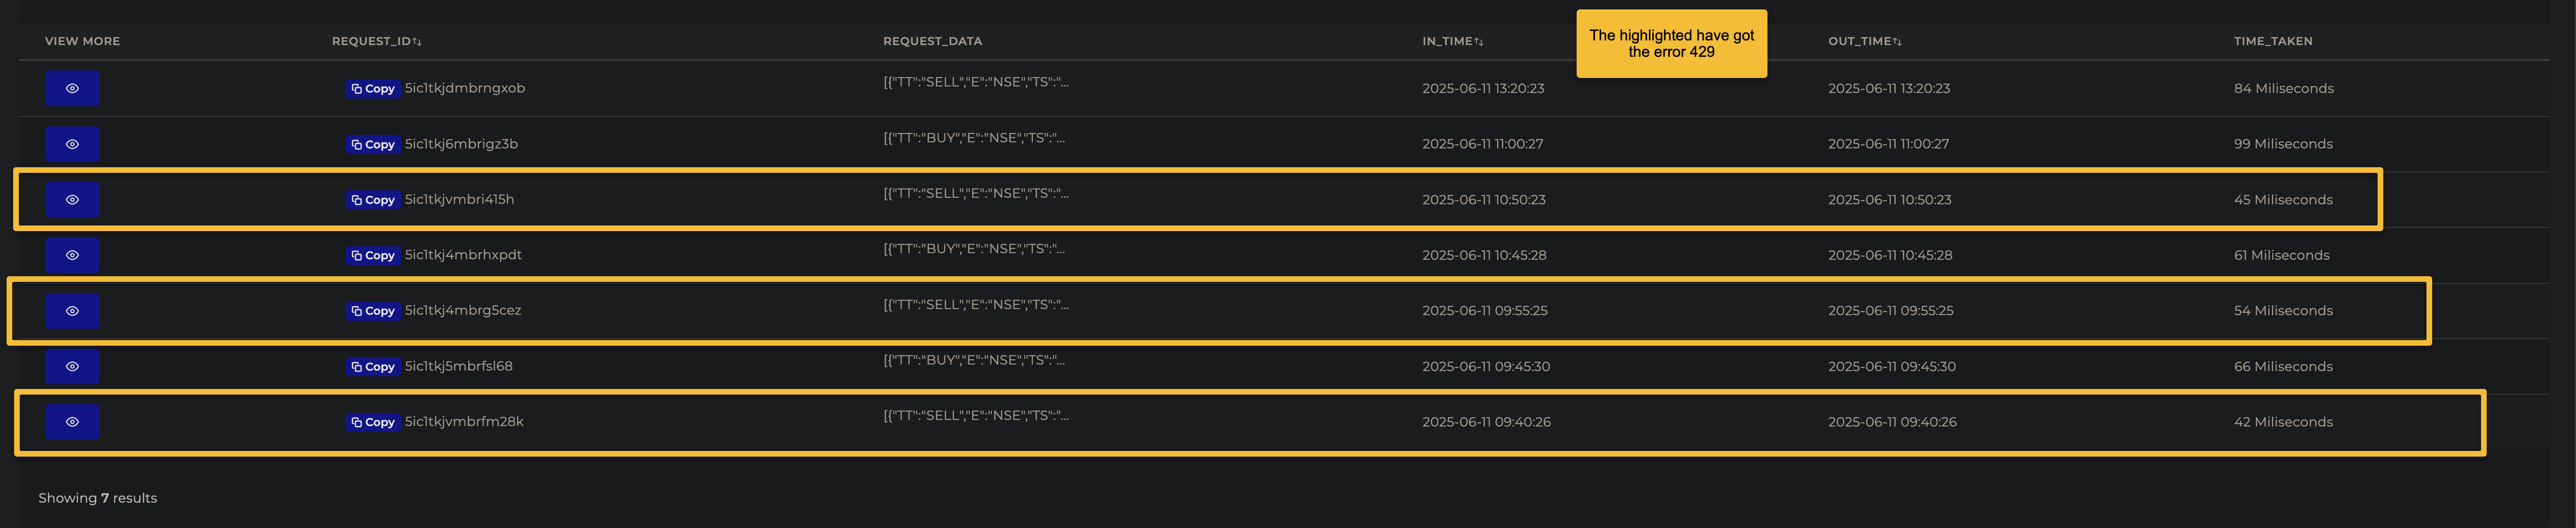This screenshot has width=2576, height=528.
Task: Click request data in row 5ic1tkj4mbrhxpdt
Action: (974, 249)
